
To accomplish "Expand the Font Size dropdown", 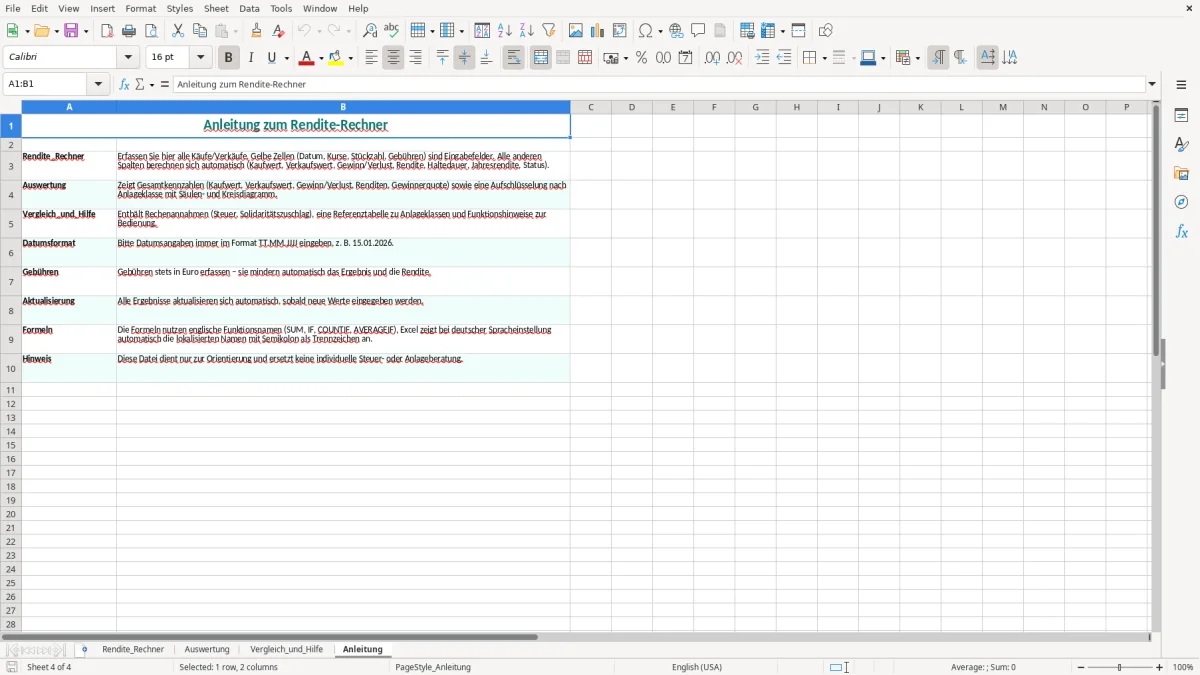I will 201,58.
